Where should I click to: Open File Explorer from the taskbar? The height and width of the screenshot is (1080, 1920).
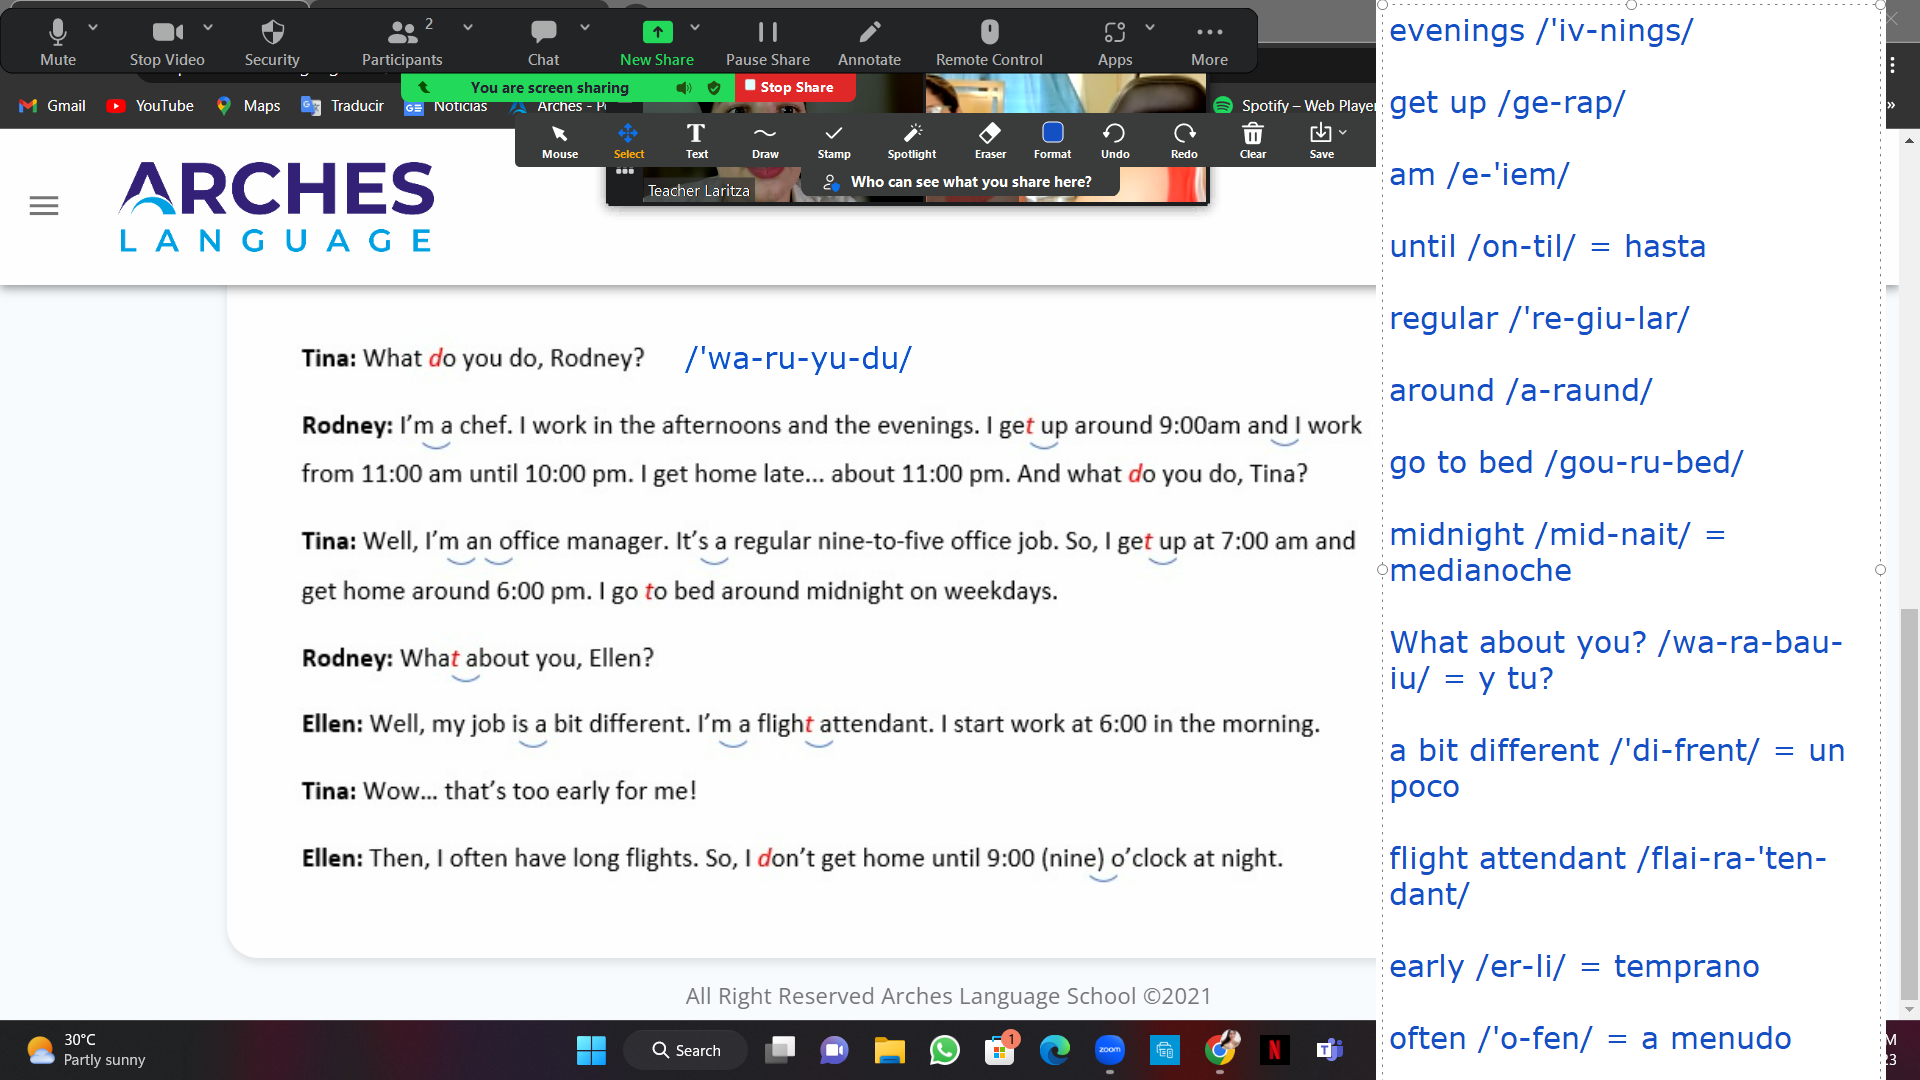890,1050
